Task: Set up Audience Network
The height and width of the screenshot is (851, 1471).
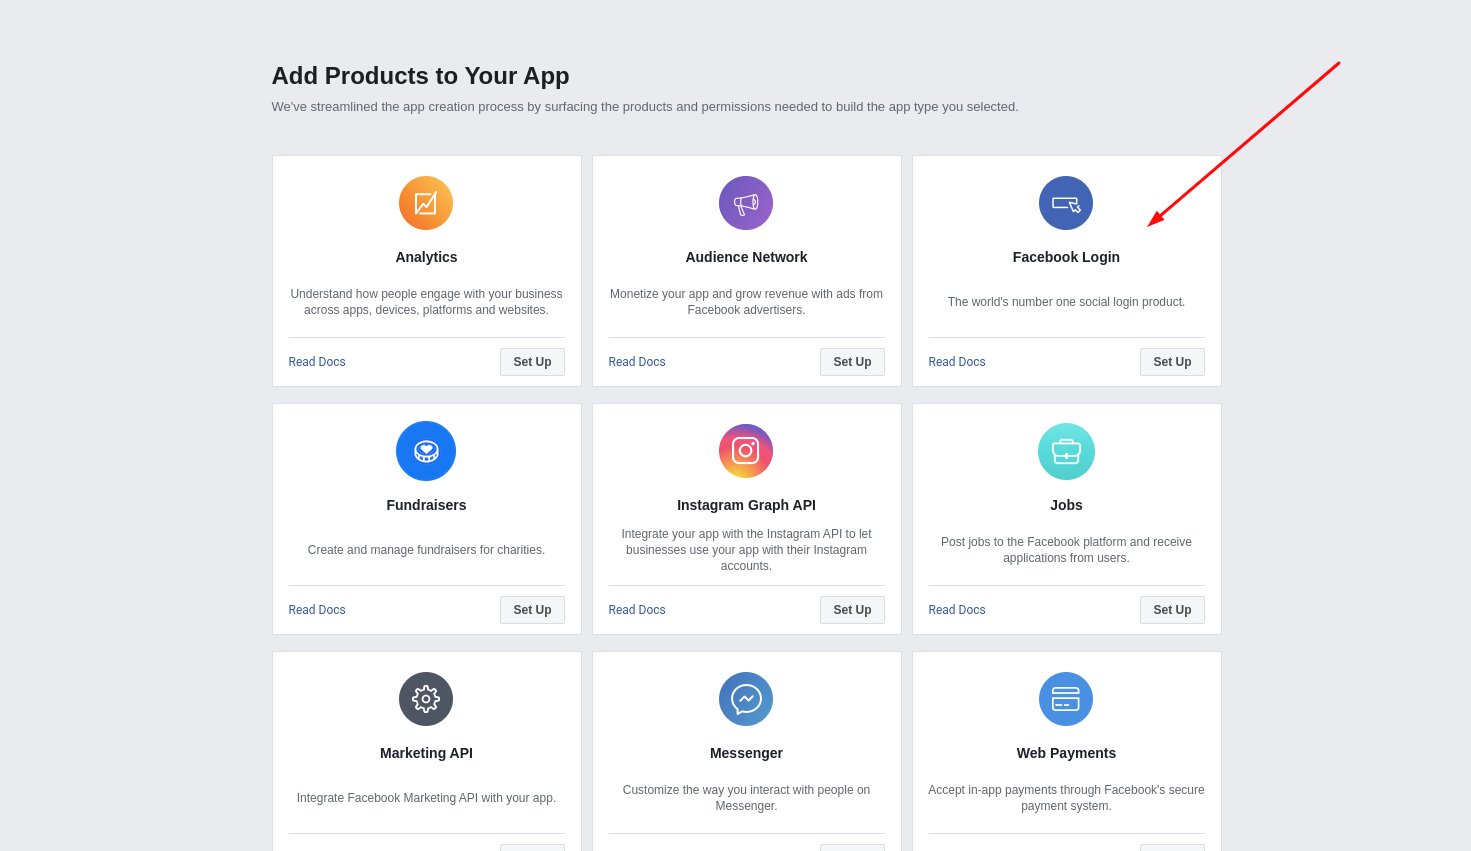Action: pyautogui.click(x=852, y=362)
